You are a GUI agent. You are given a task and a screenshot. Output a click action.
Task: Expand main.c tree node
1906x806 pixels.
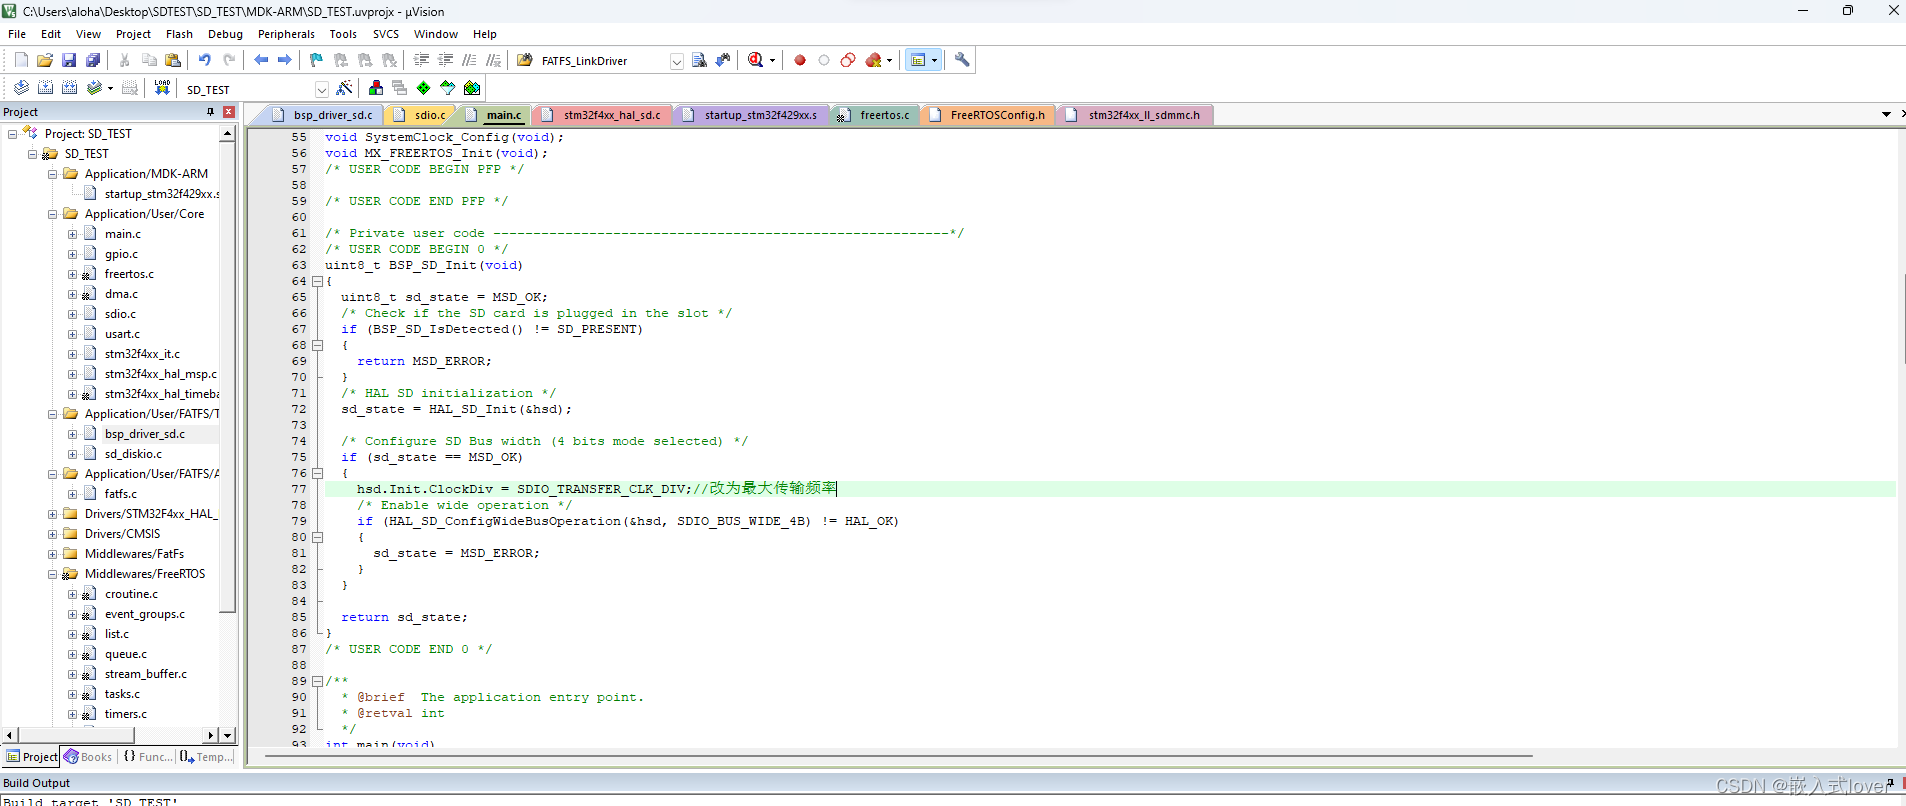tap(72, 234)
